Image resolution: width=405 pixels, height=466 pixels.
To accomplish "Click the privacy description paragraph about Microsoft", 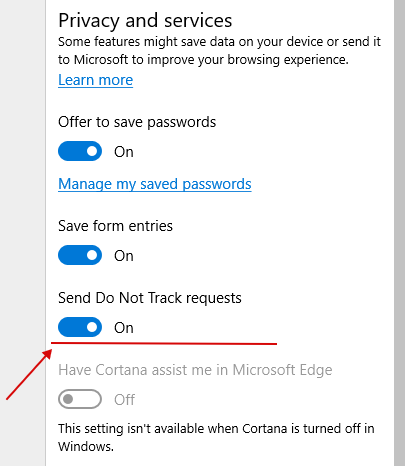I will 219,51.
